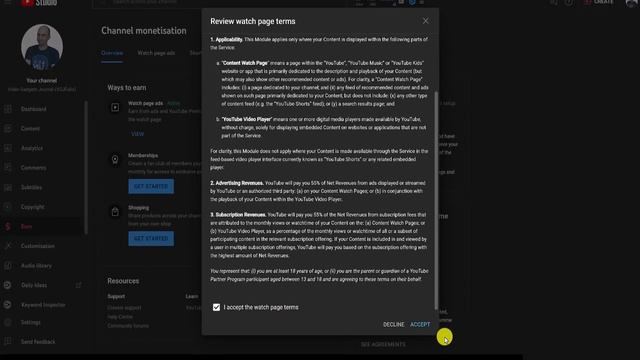Select Content label in sidebar menu
Viewport: 640px width, 360px height.
30,129
